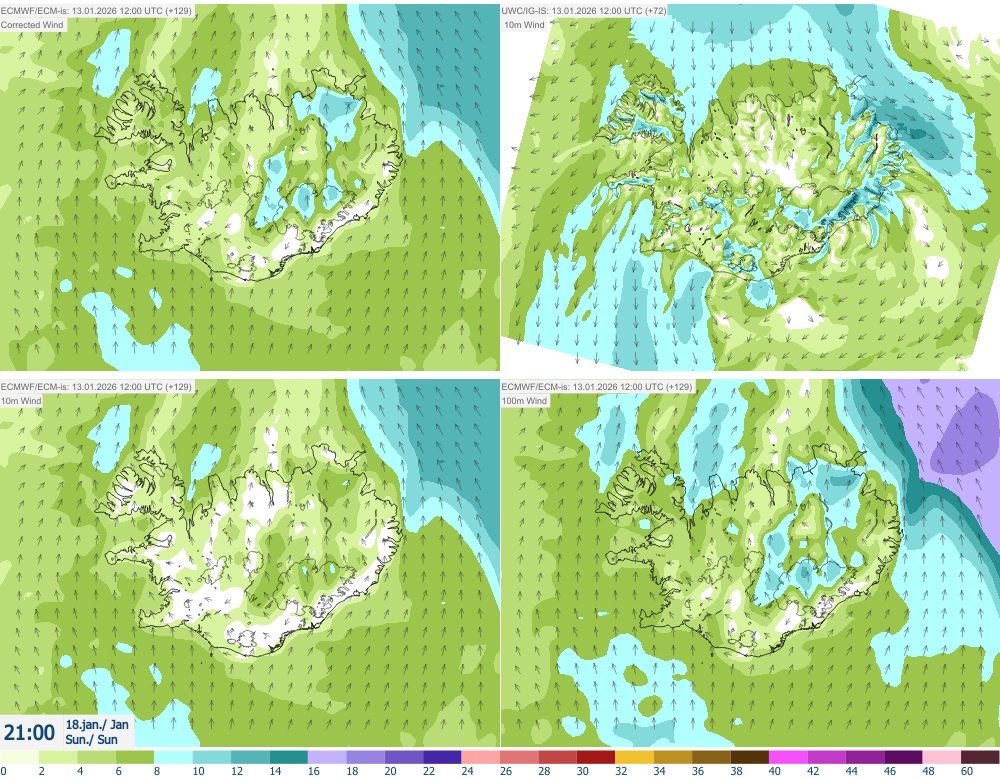
Task: Click the legend value '16'
Action: (x=313, y=771)
